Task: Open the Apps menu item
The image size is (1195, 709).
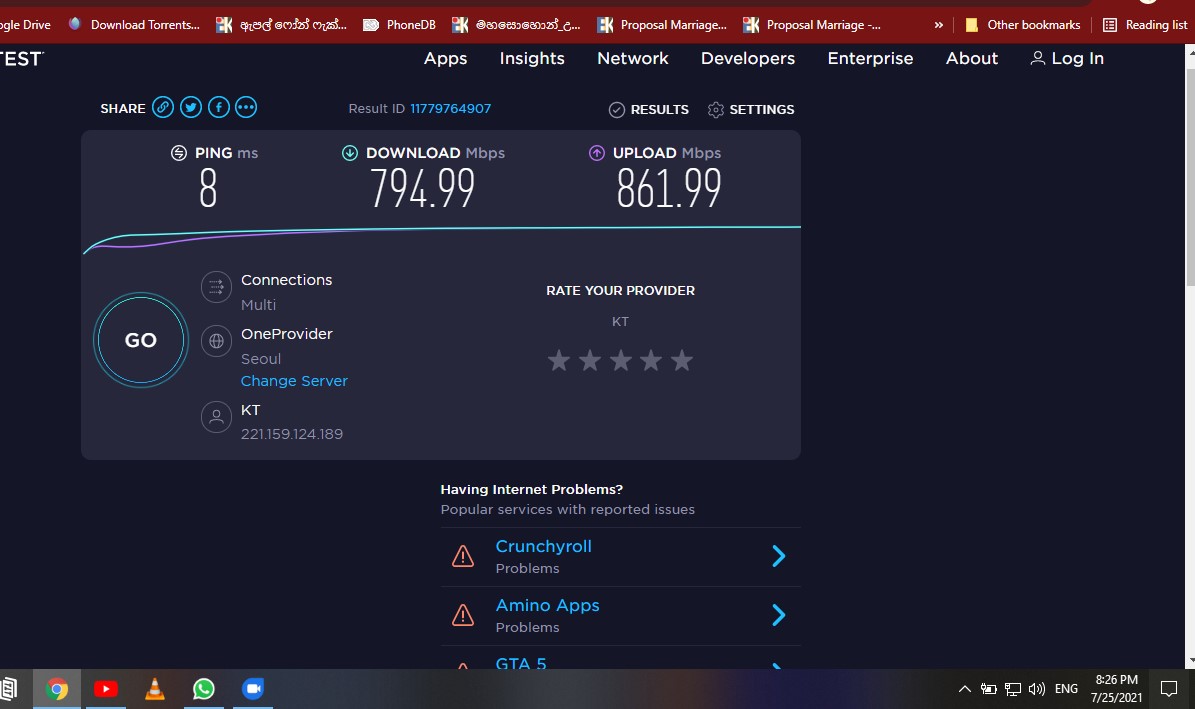Action: coord(445,59)
